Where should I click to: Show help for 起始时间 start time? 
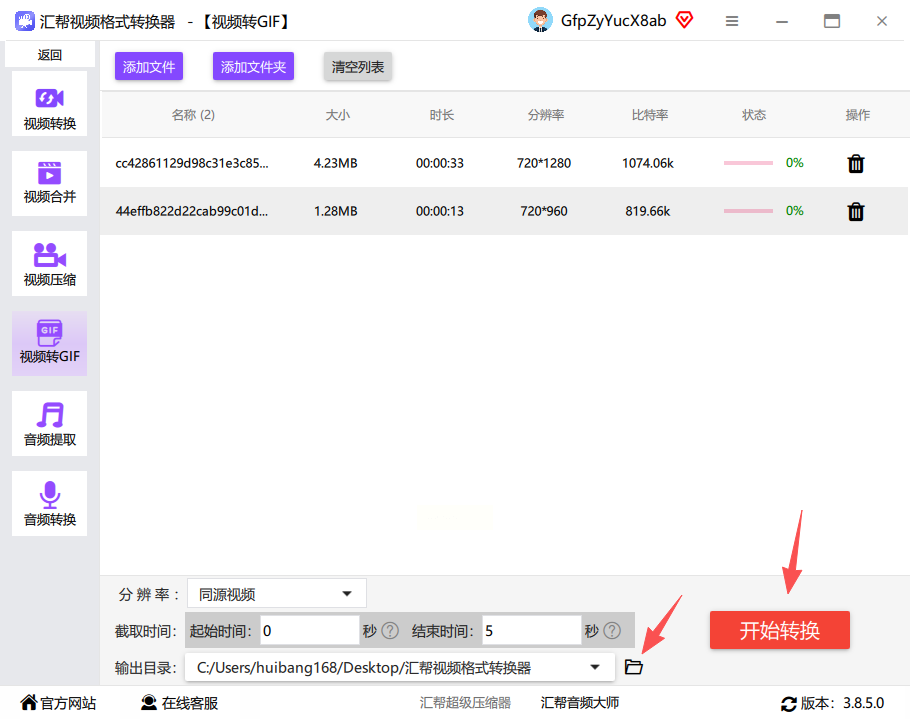click(390, 630)
